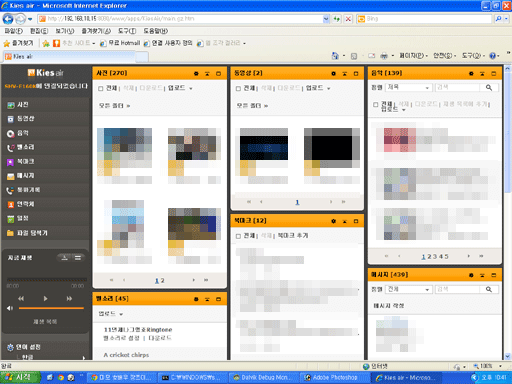Go to page 3 in the 음악 panel pagination

tap(435, 257)
